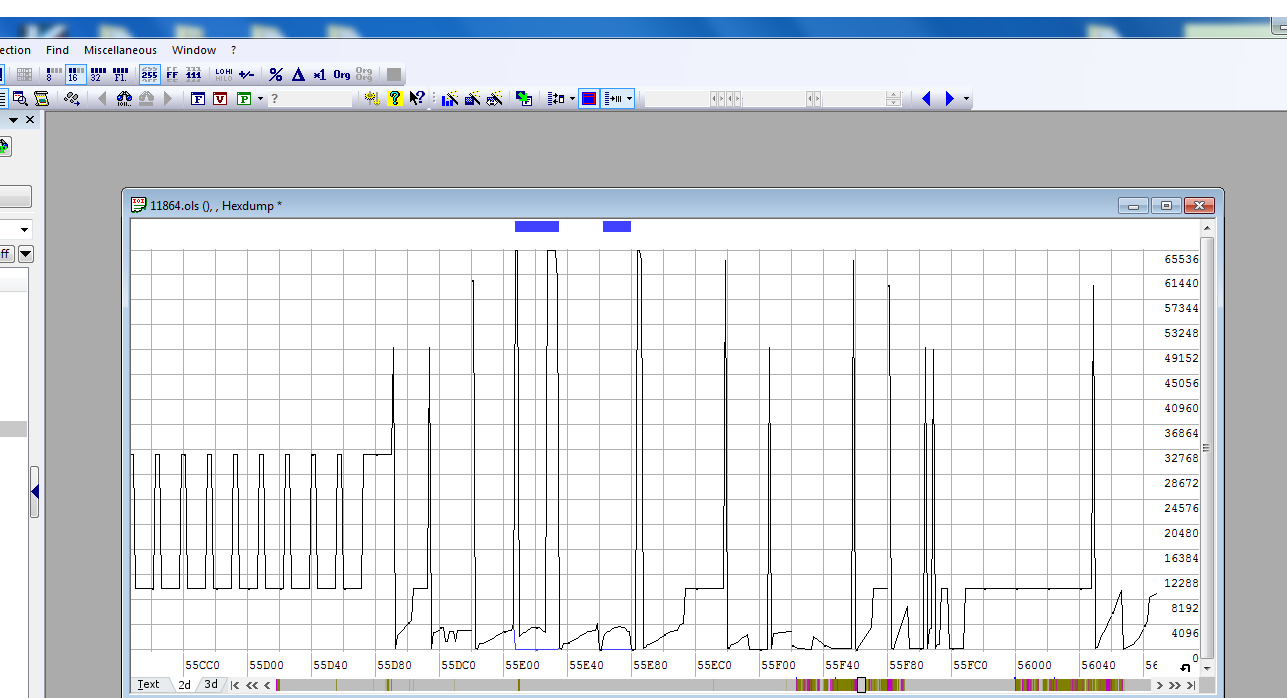Click the third wand assistant icon
This screenshot has height=698, width=1287.
[x=494, y=99]
